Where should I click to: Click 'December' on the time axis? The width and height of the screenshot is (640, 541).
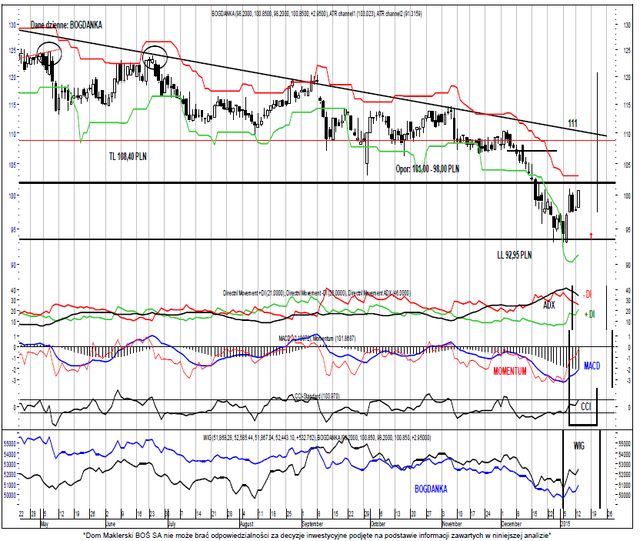(511, 523)
